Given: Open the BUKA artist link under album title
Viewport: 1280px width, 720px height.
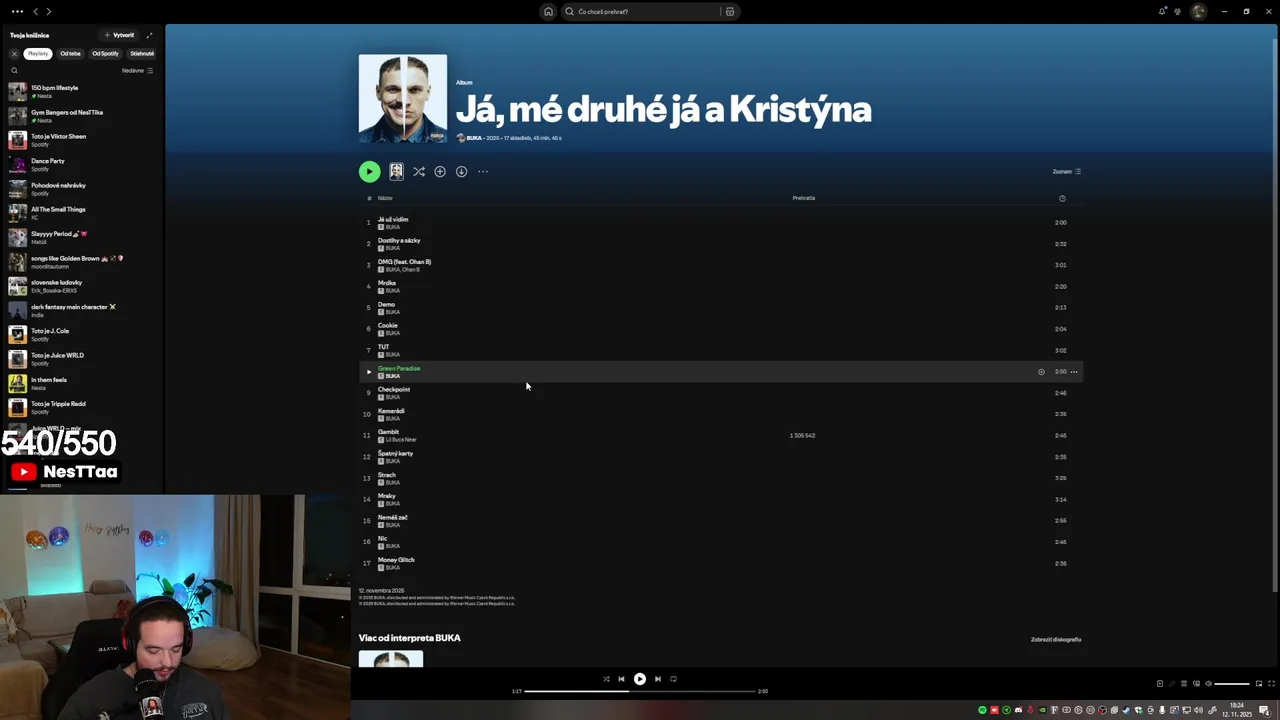Looking at the screenshot, I should 474,138.
